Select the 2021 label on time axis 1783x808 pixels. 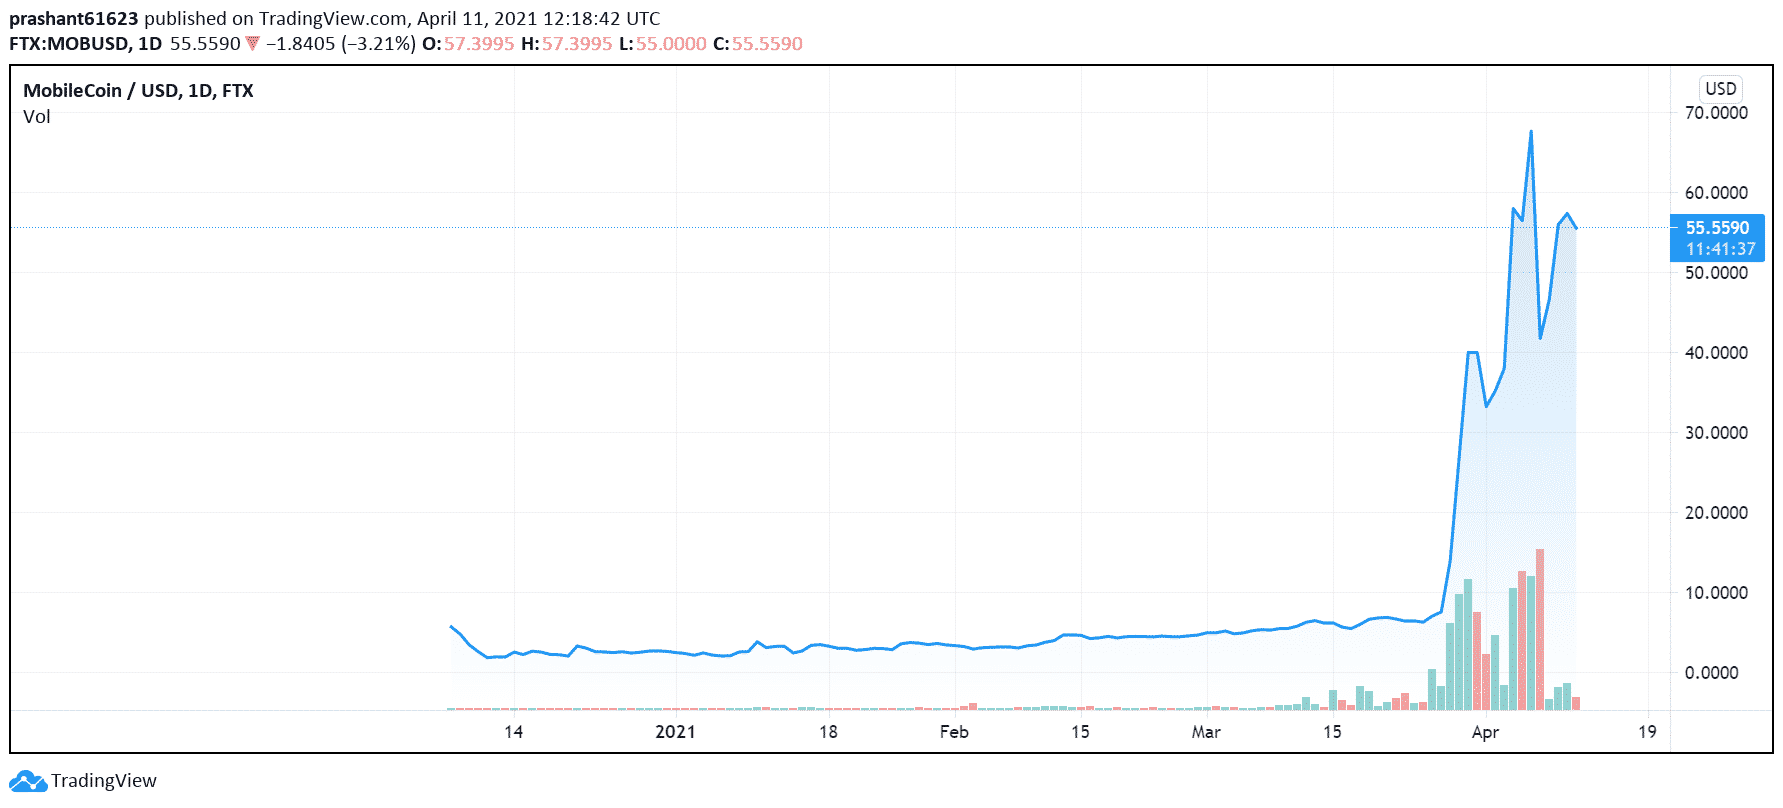click(x=675, y=732)
